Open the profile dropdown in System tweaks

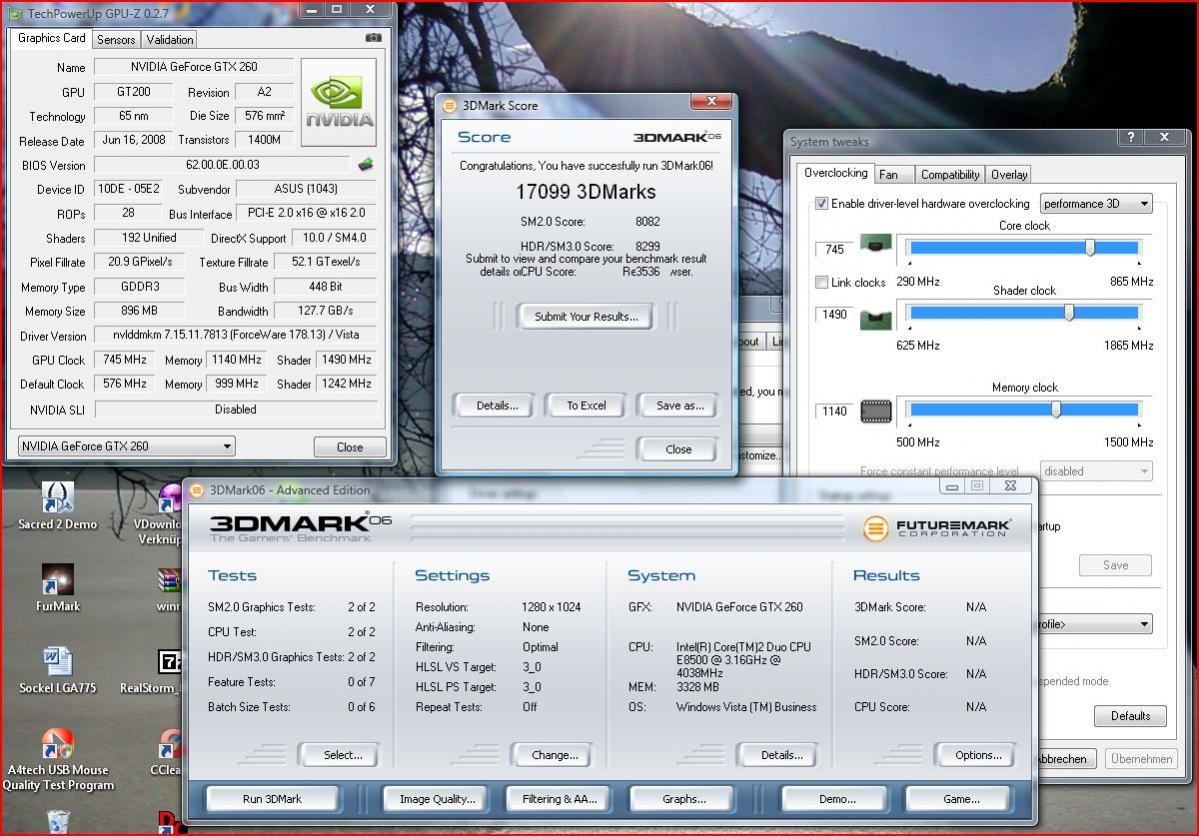point(1096,624)
